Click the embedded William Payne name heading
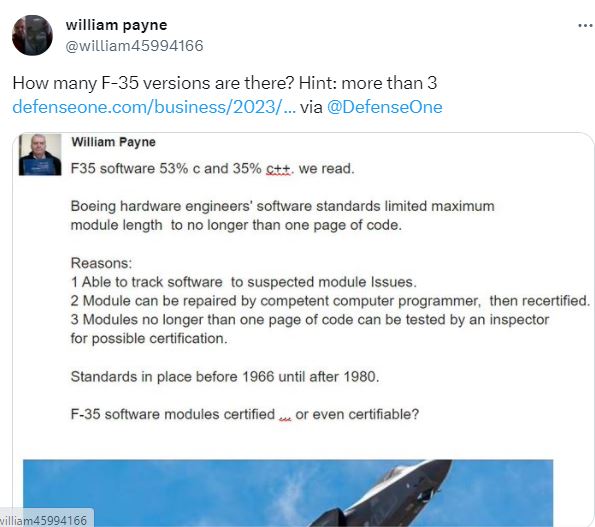This screenshot has height=527, width=595. click(x=113, y=142)
